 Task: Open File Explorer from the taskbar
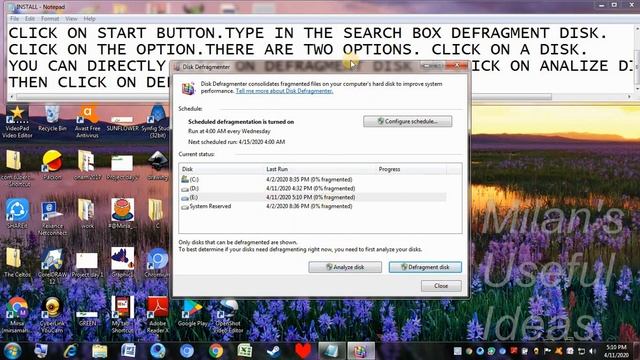(x=99, y=351)
